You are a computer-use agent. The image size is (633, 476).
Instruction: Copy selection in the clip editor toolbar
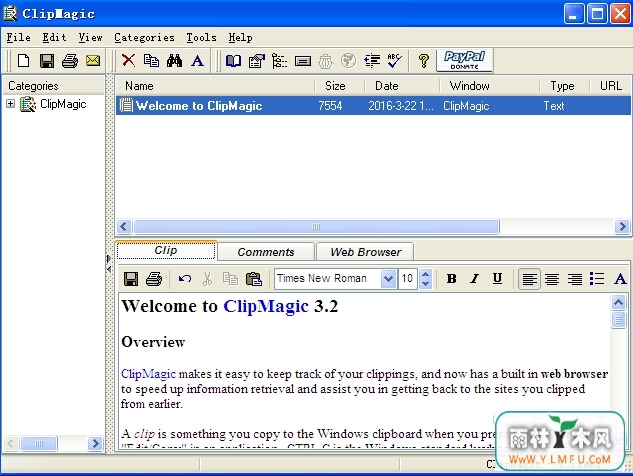tap(231, 279)
